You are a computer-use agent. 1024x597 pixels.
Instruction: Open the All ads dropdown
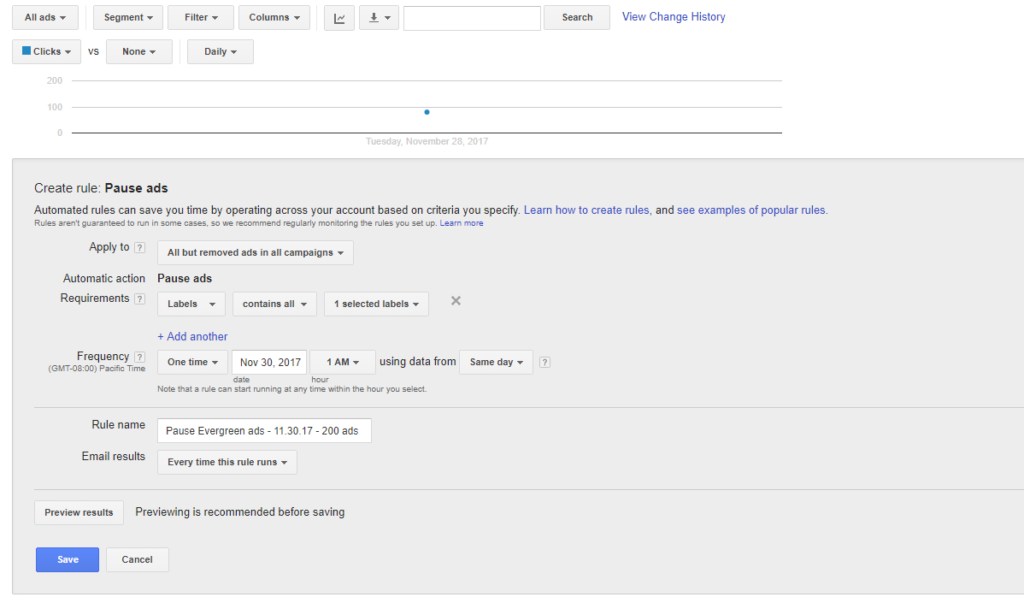tap(46, 18)
